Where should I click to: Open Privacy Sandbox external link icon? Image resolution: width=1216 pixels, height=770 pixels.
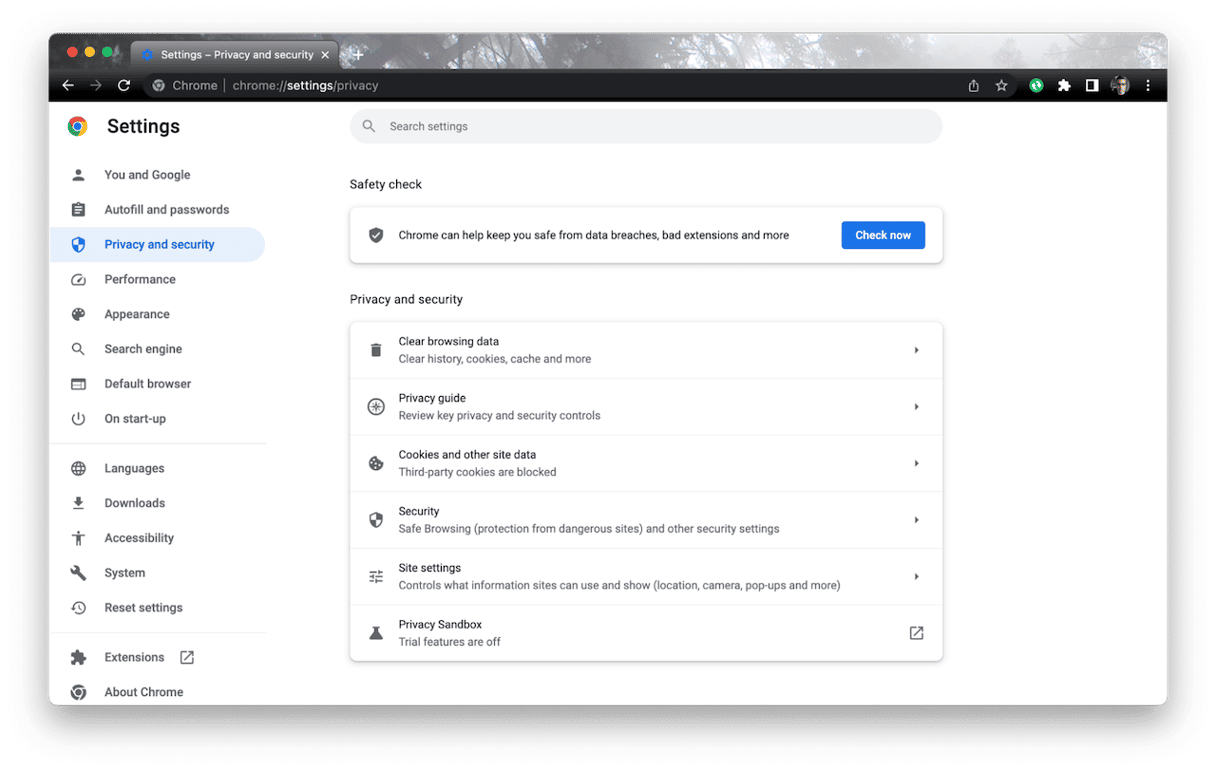[916, 633]
